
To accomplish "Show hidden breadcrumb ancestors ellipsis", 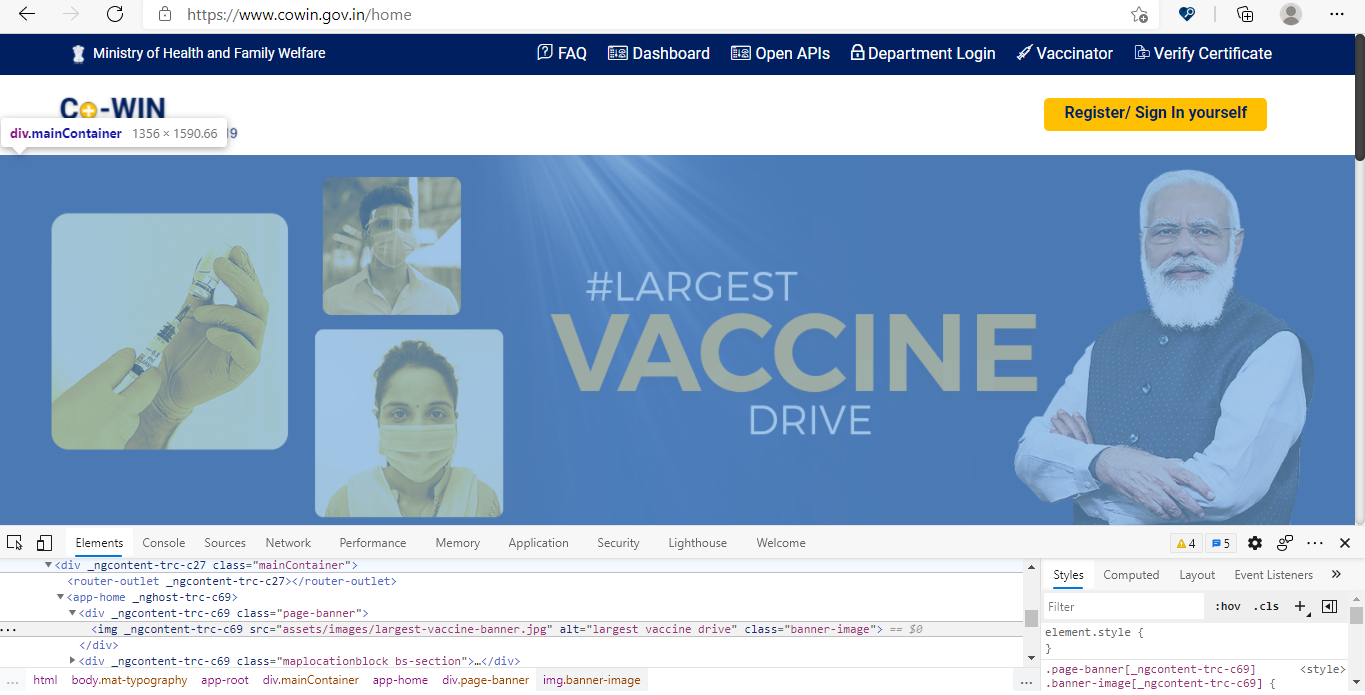I will point(12,680).
